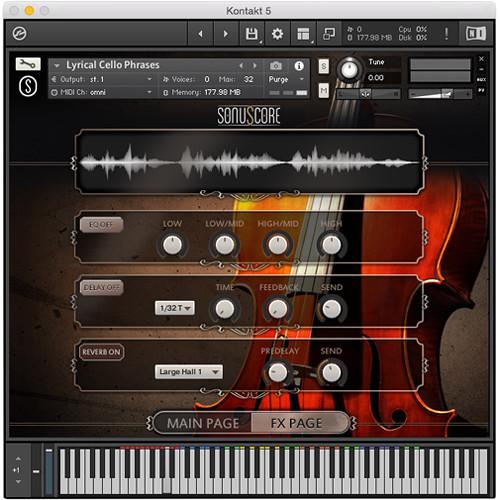Show instrument info icon

click(x=299, y=66)
